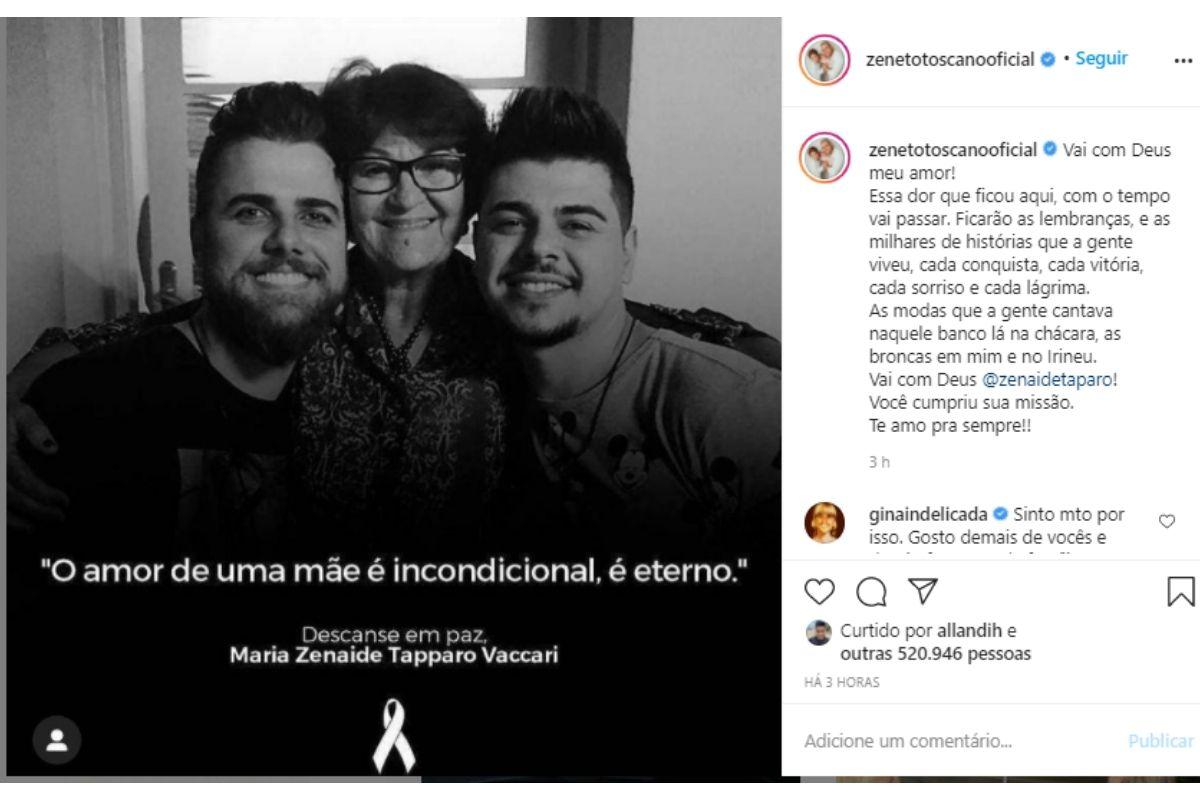Like the post with the heart icon

coord(819,592)
